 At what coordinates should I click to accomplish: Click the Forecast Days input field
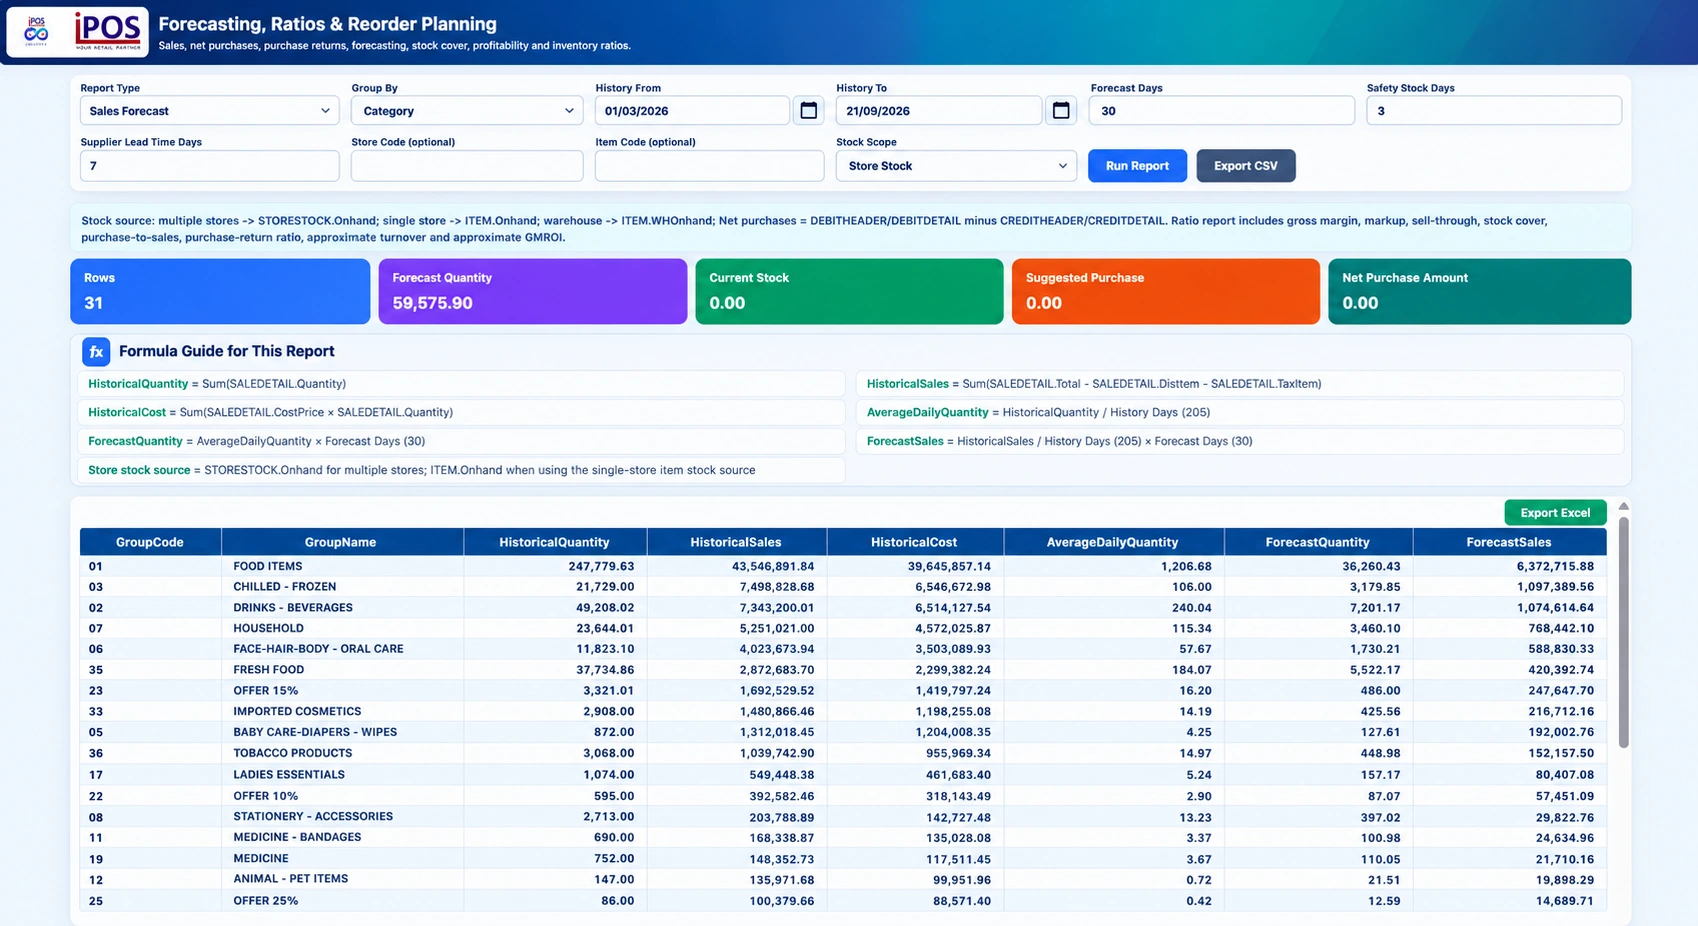point(1222,110)
